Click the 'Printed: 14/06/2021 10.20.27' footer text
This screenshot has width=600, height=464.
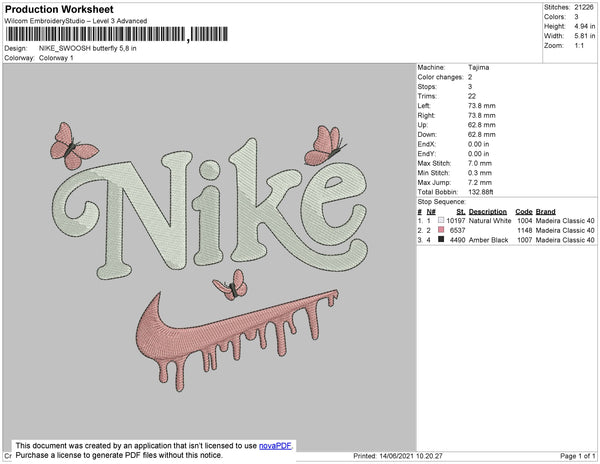pos(398,456)
